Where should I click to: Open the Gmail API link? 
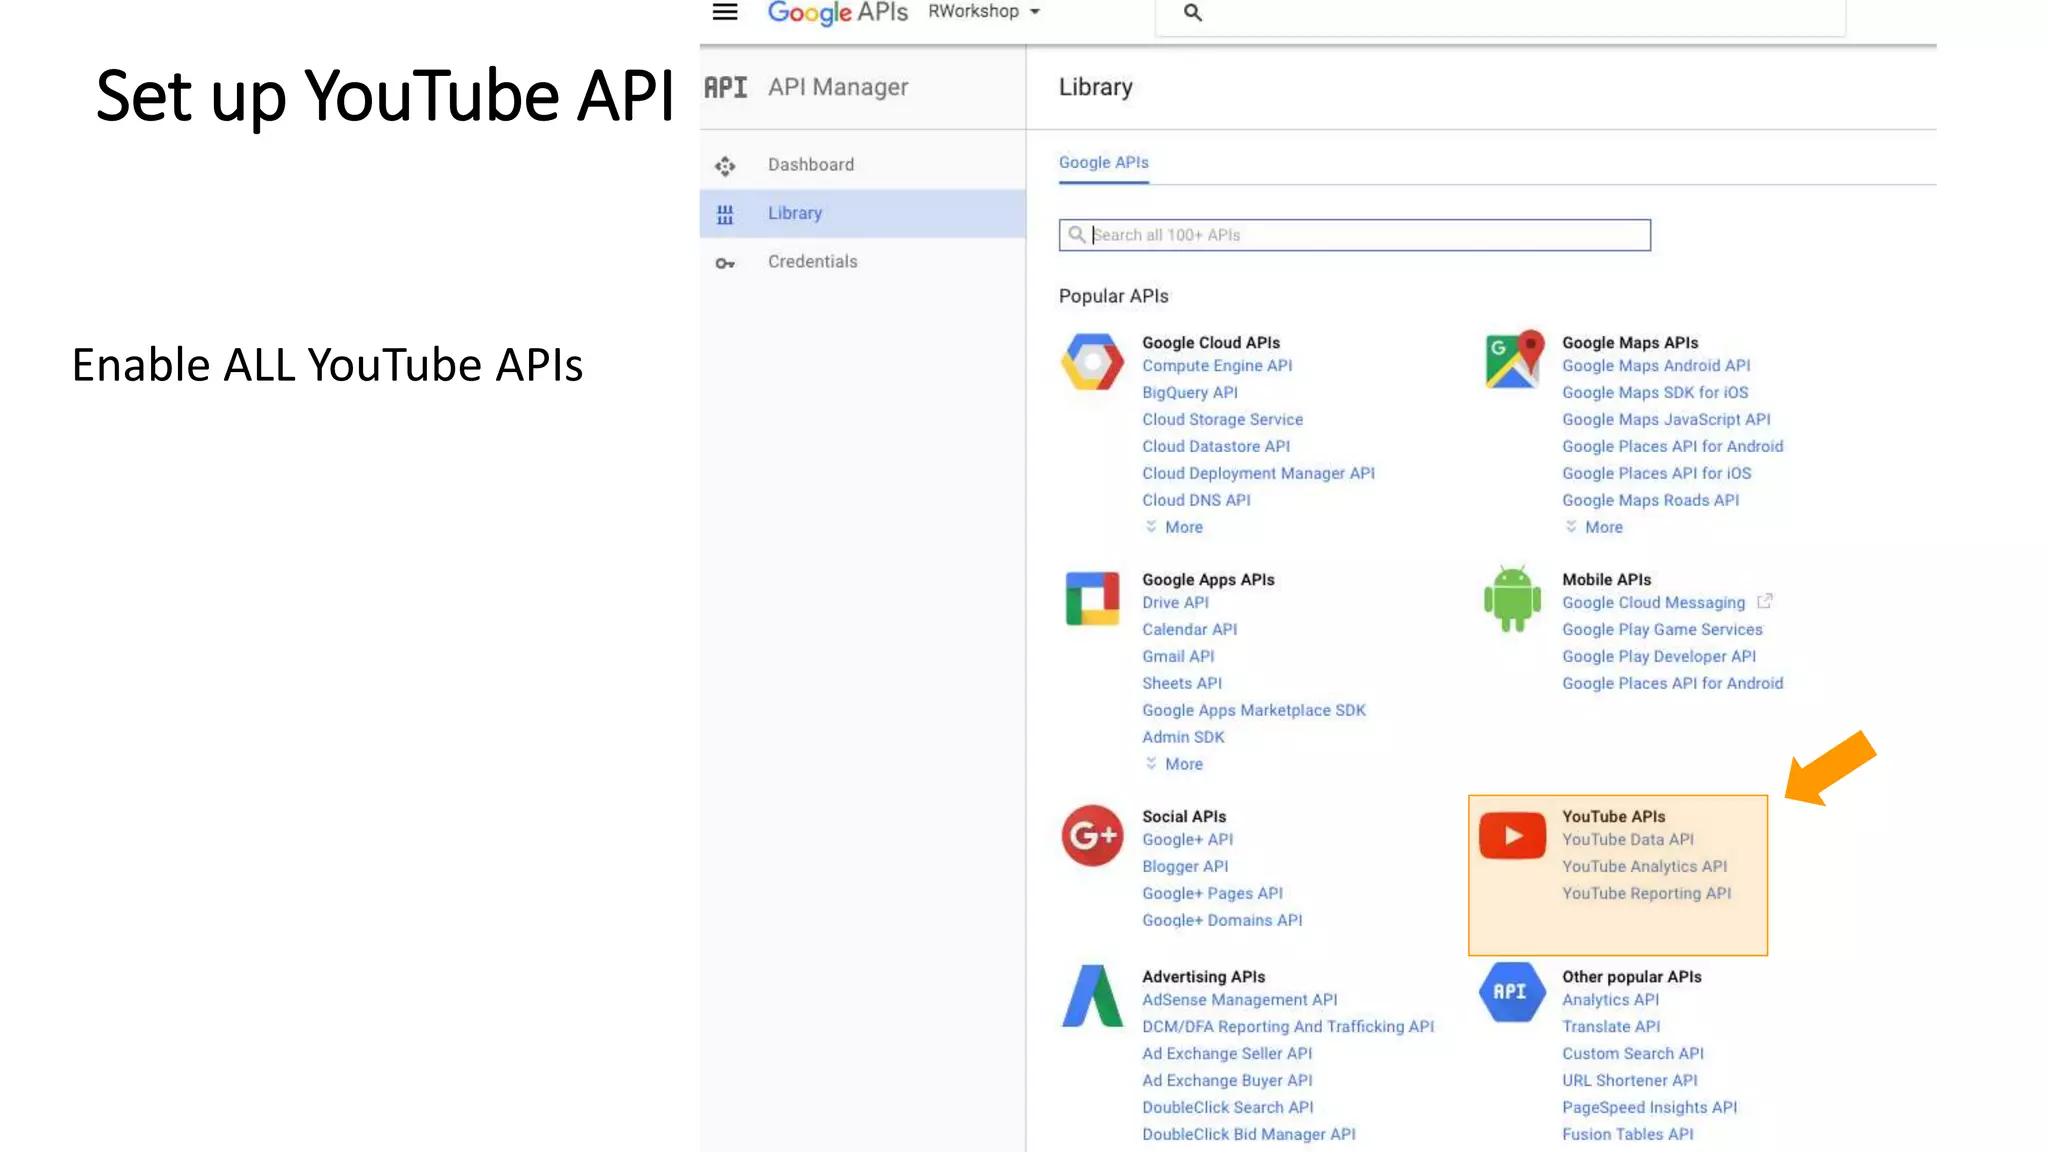(1178, 657)
